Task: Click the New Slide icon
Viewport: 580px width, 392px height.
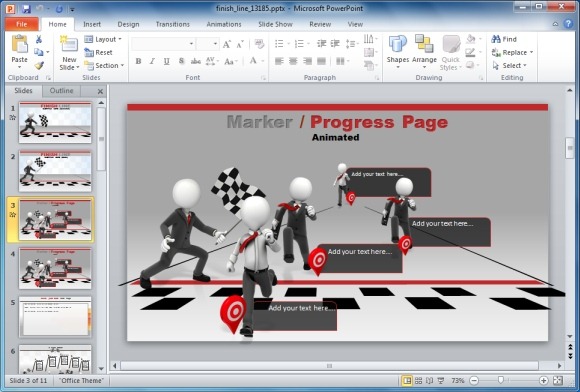Action: [x=69, y=44]
